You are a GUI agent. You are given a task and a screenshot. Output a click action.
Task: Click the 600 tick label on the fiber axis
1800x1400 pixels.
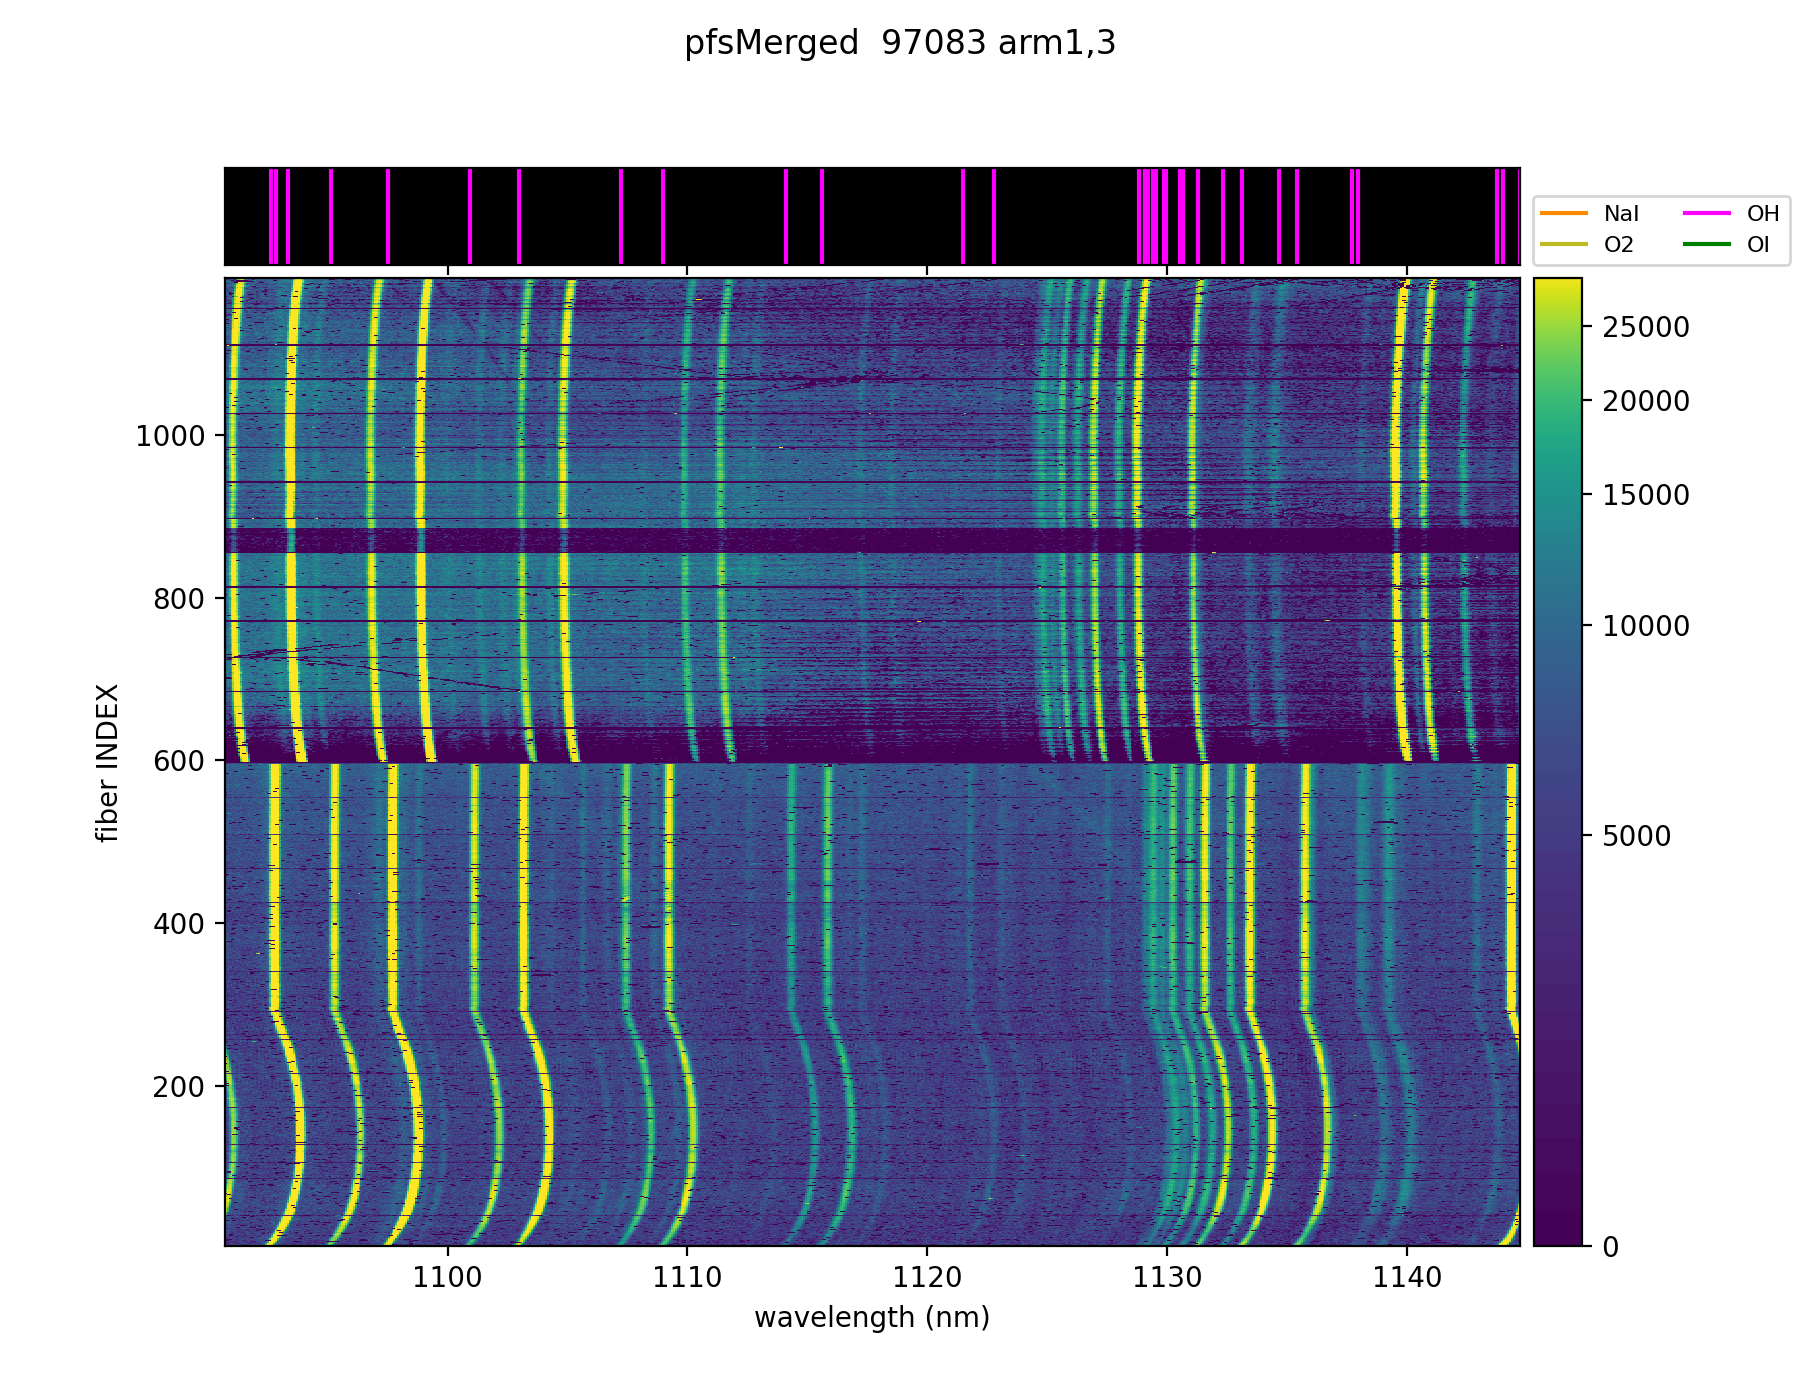click(179, 761)
